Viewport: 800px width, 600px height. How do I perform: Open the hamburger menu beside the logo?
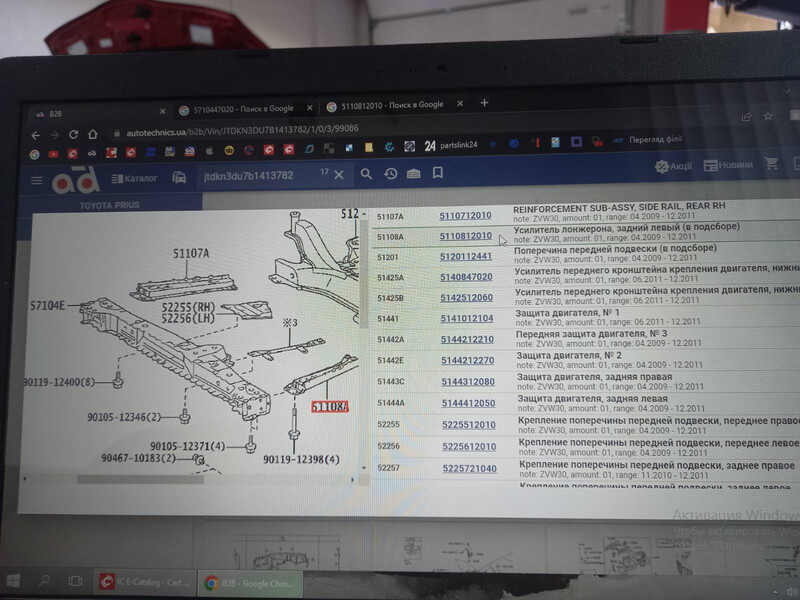click(x=37, y=181)
